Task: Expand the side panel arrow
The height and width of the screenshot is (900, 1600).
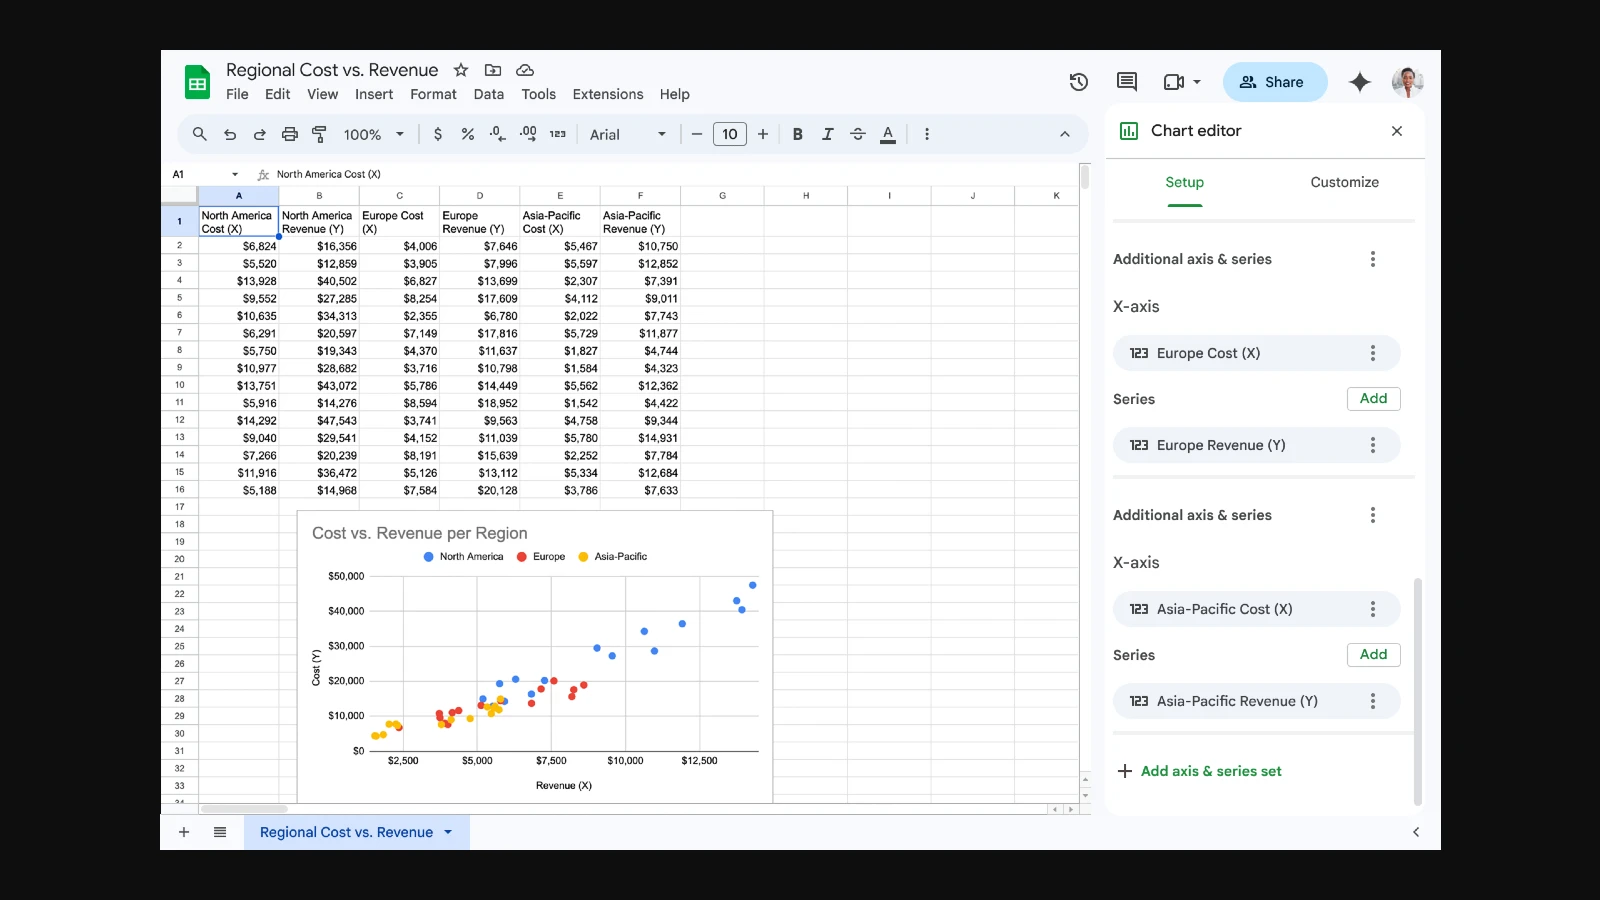Action: pos(1415,832)
